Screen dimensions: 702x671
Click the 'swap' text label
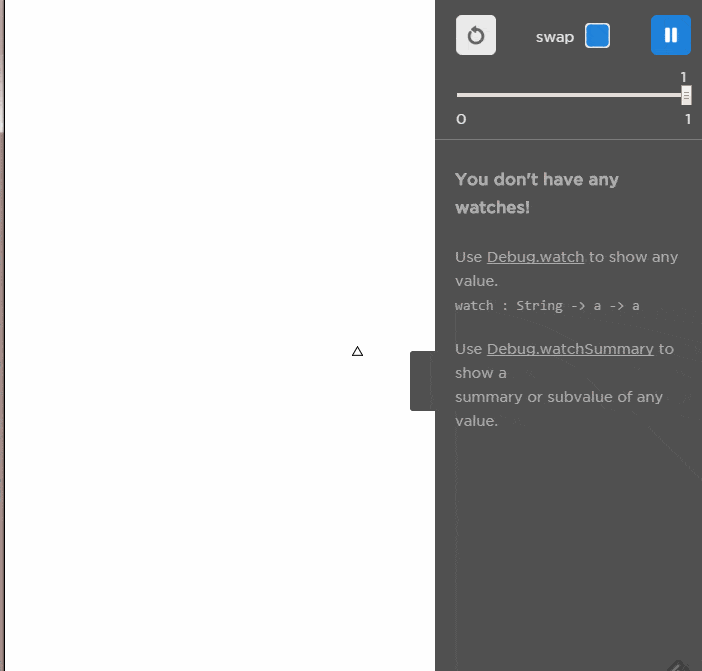(554, 37)
